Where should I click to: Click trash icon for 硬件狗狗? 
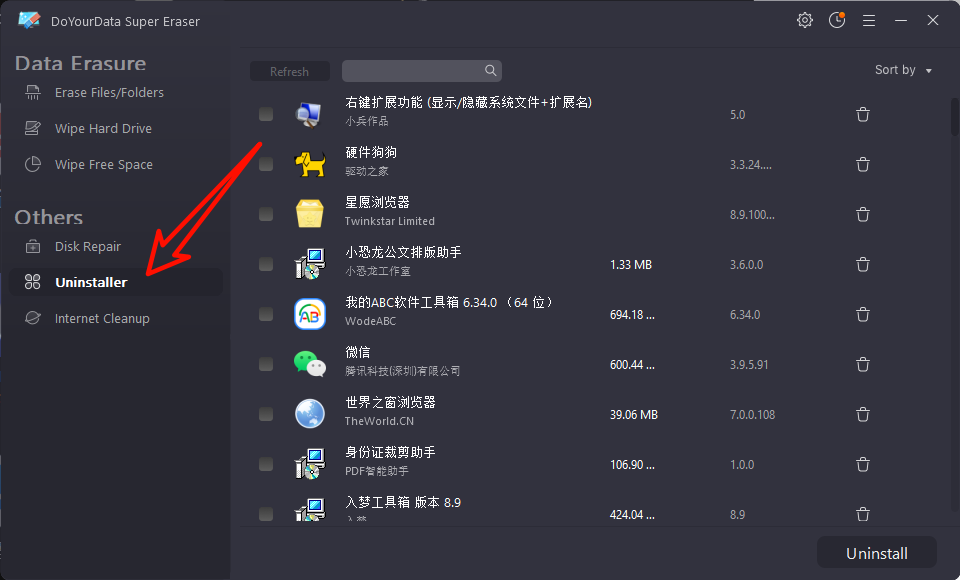click(x=863, y=164)
